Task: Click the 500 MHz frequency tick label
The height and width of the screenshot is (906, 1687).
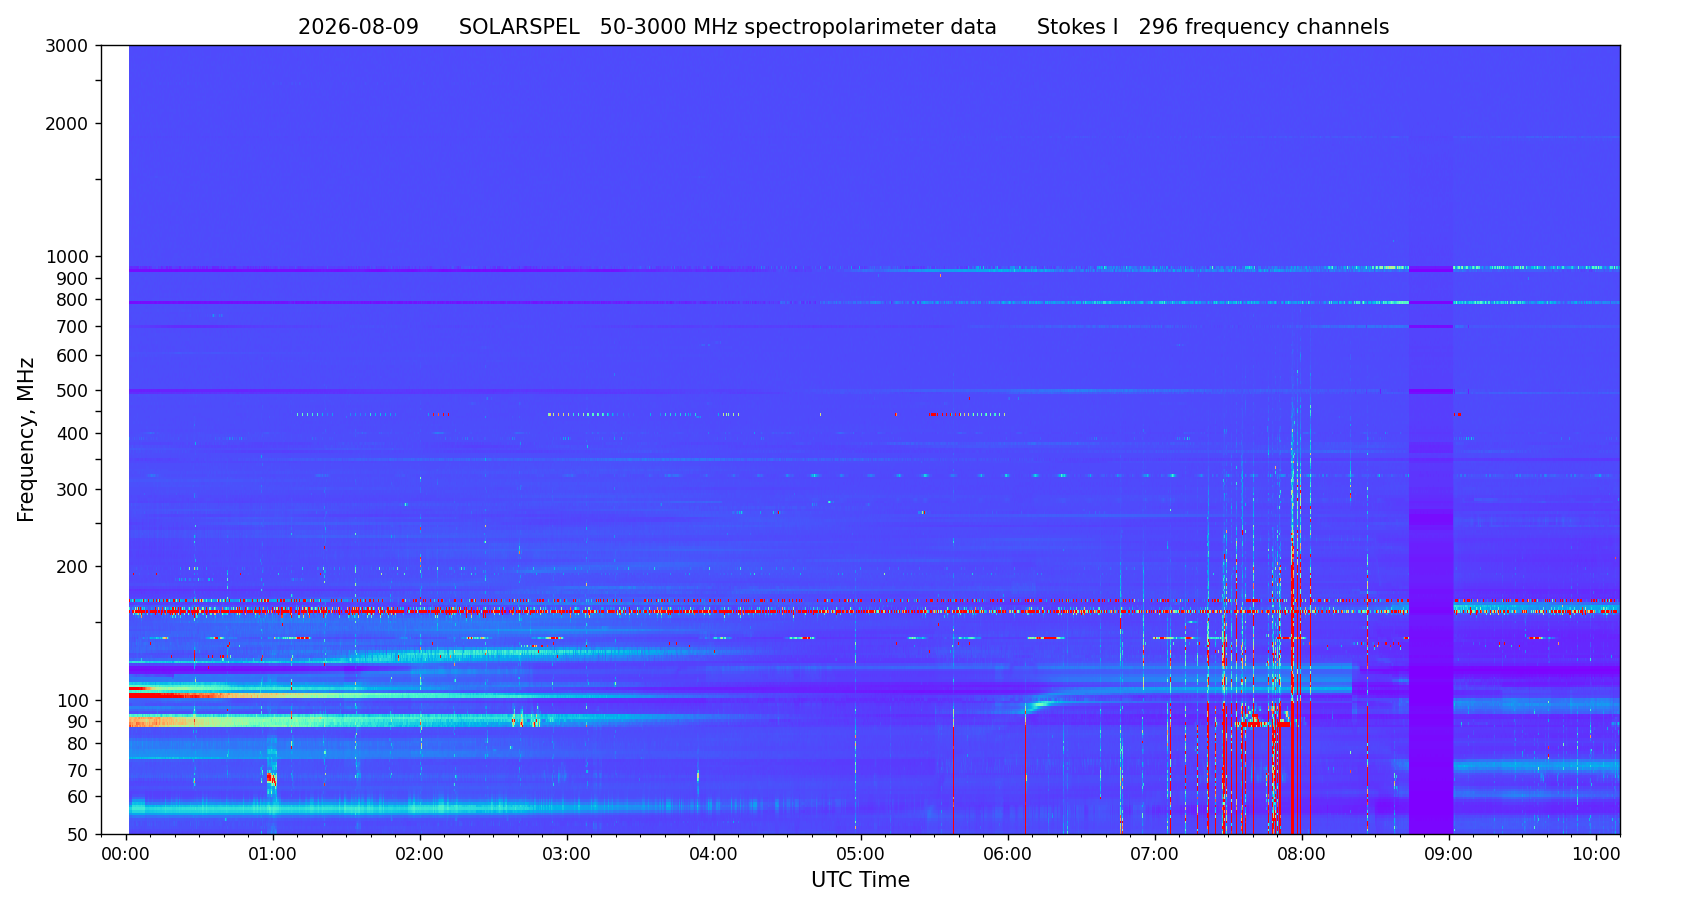Action: [72, 391]
